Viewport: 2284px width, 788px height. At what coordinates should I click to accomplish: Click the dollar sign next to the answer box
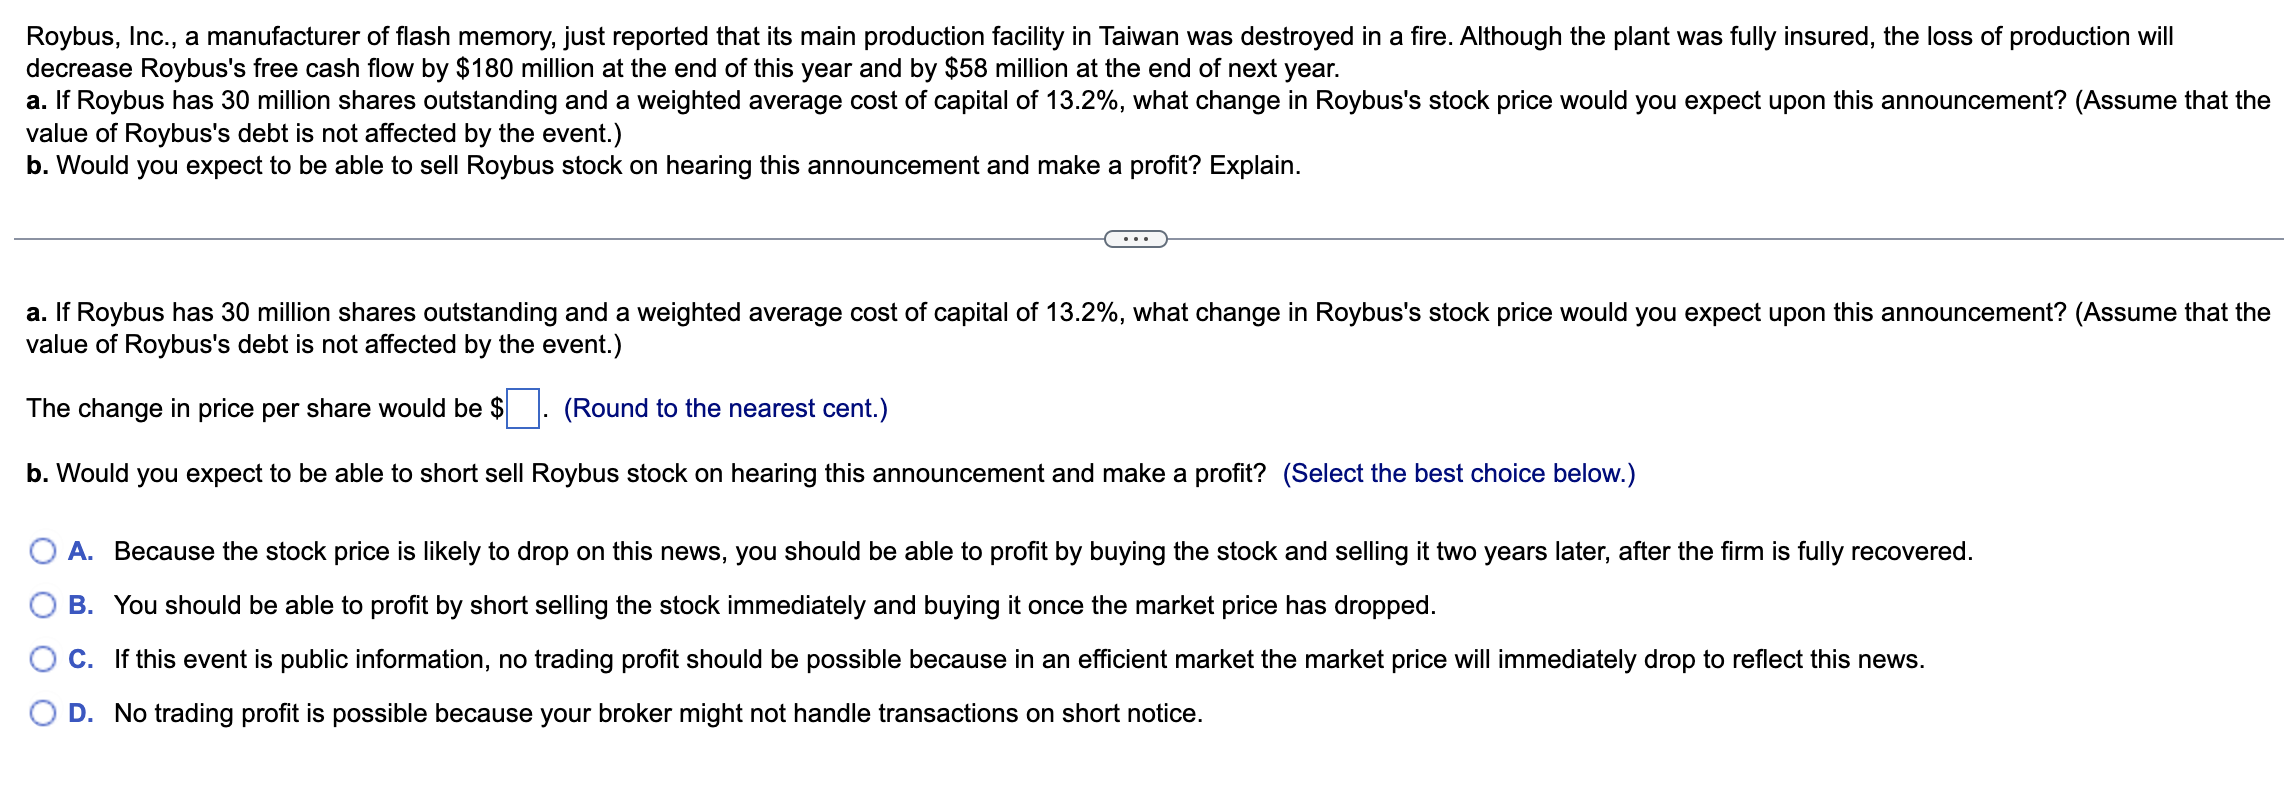494,408
